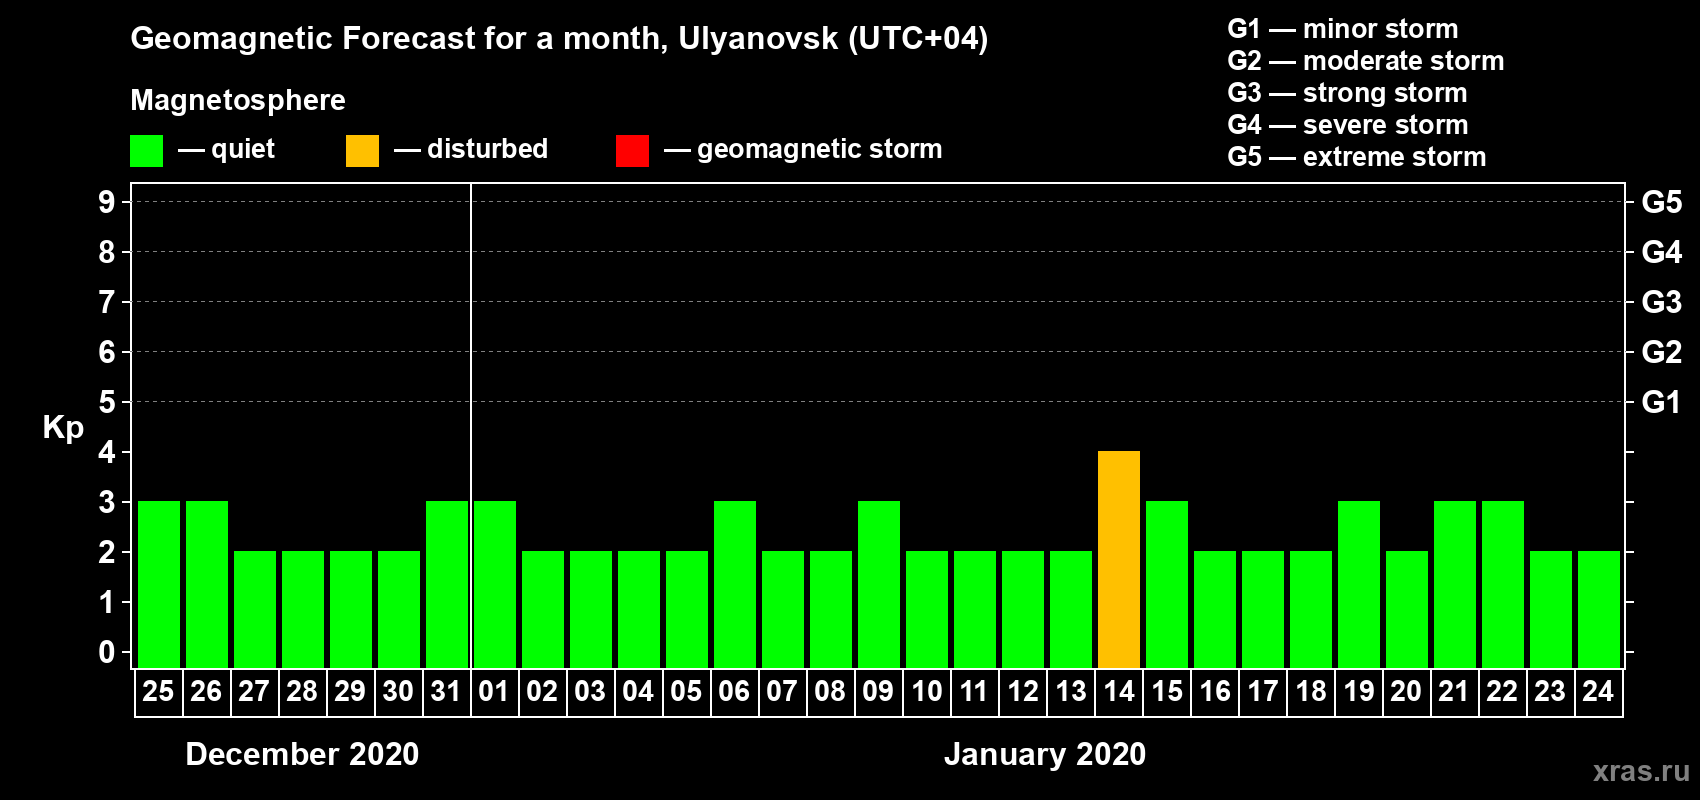This screenshot has height=800, width=1700.
Task: Select the green bar for December 26
Action: [207, 585]
